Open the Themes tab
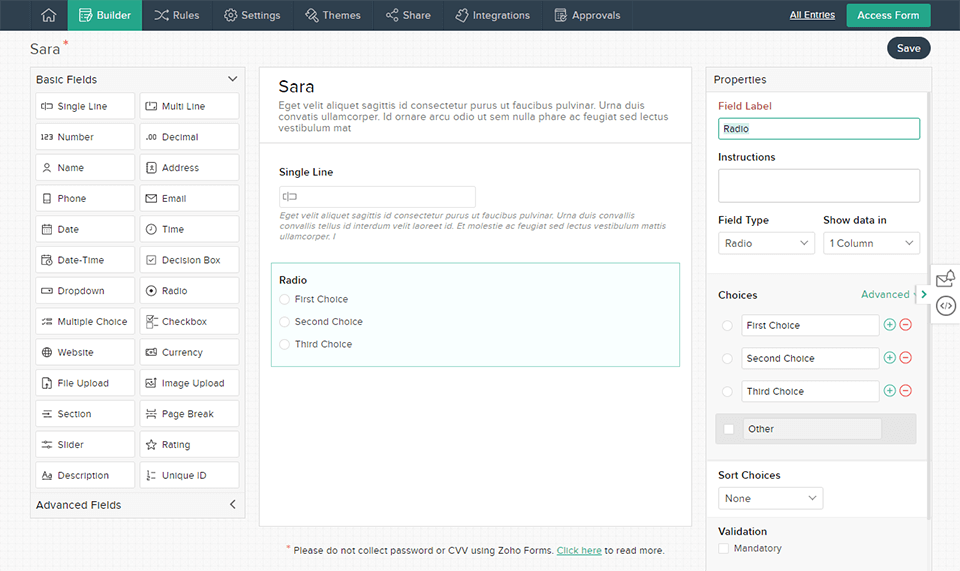Image resolution: width=960 pixels, height=571 pixels. 332,15
